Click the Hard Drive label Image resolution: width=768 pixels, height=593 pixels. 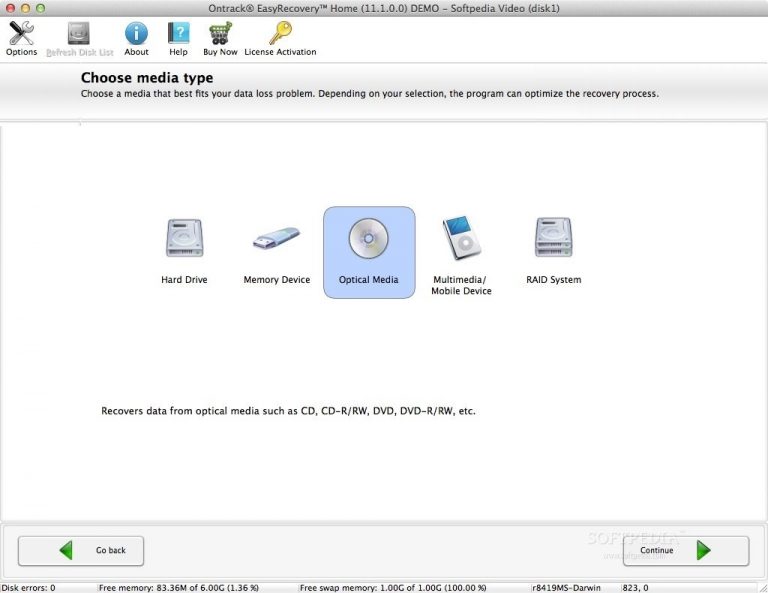(x=184, y=280)
